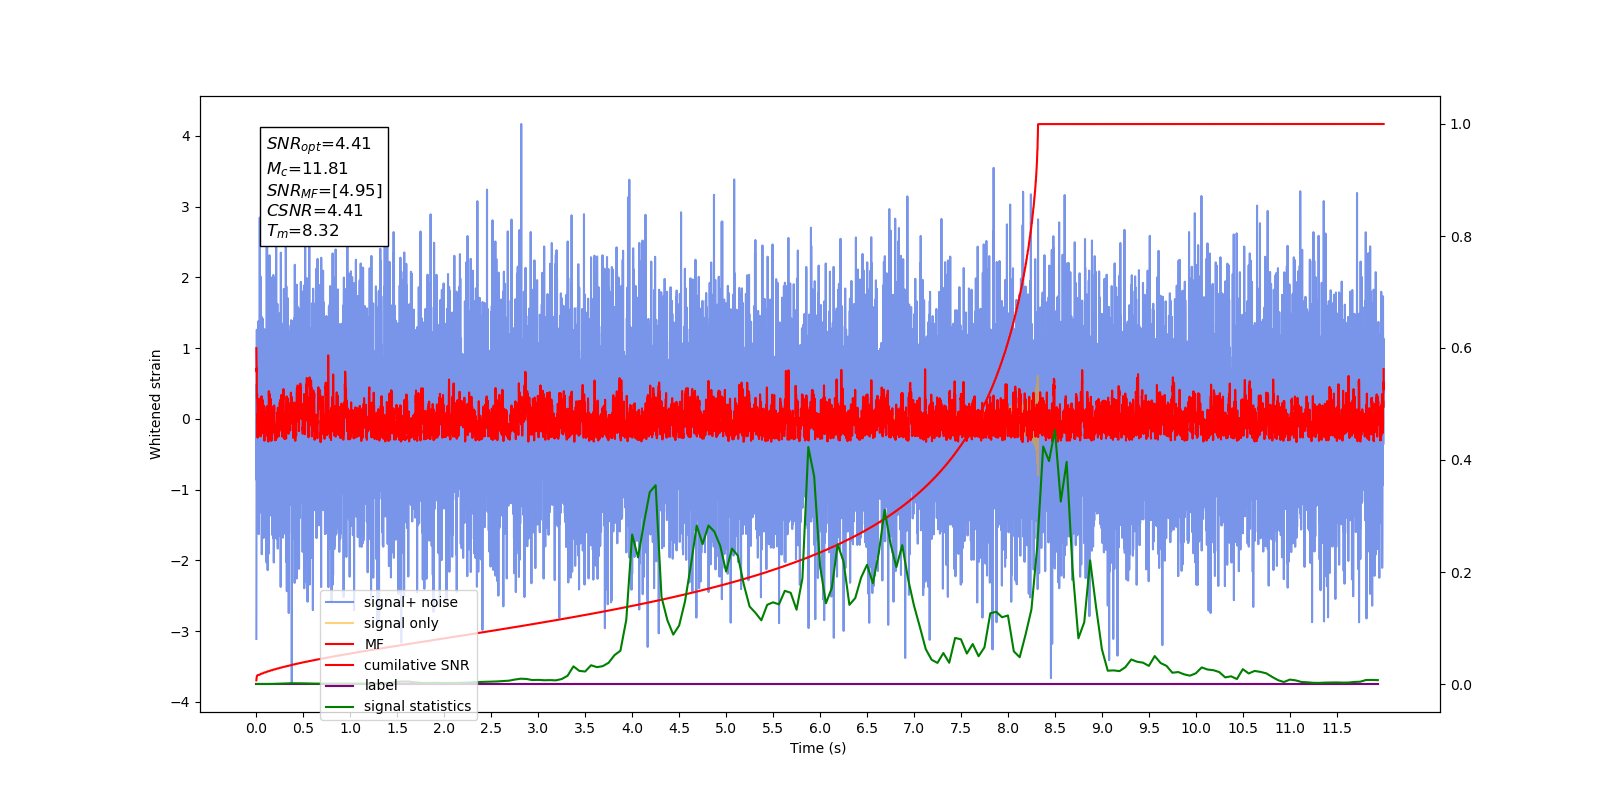Click the right y-axis tick label 0.2
The width and height of the screenshot is (1600, 800).
tap(1461, 573)
